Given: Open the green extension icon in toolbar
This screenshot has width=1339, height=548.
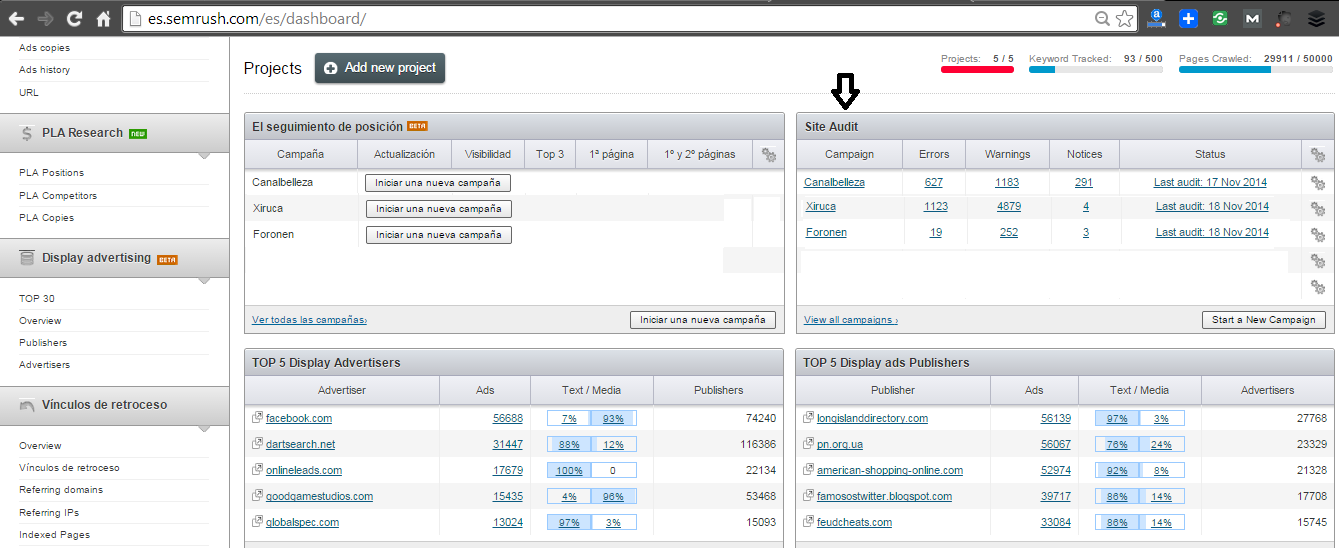Looking at the screenshot, I should click(1220, 18).
